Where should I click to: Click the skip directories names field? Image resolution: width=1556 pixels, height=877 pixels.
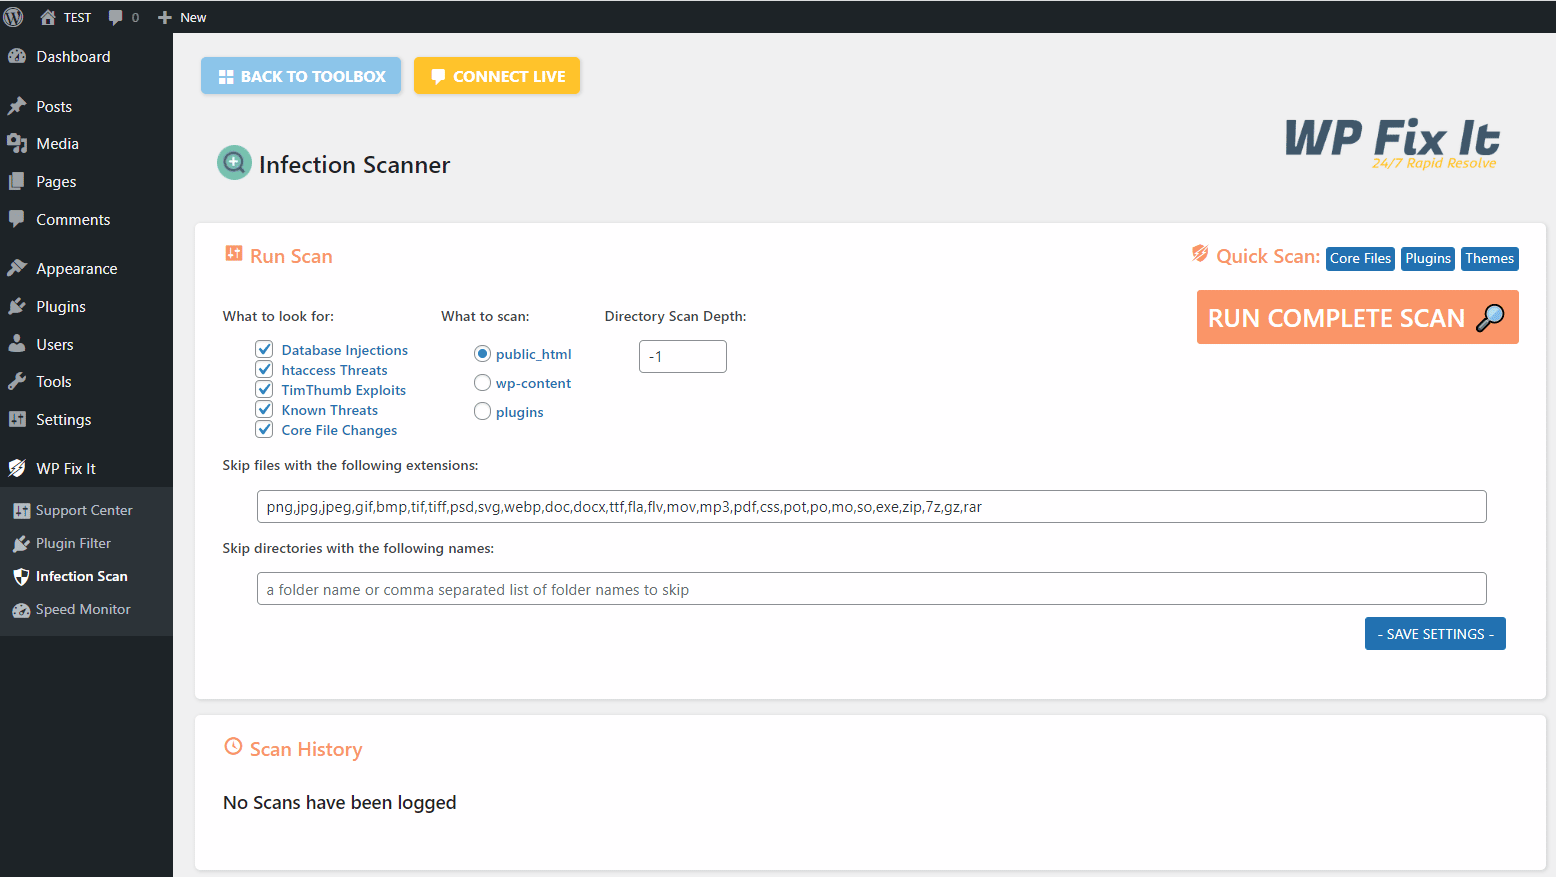point(871,589)
